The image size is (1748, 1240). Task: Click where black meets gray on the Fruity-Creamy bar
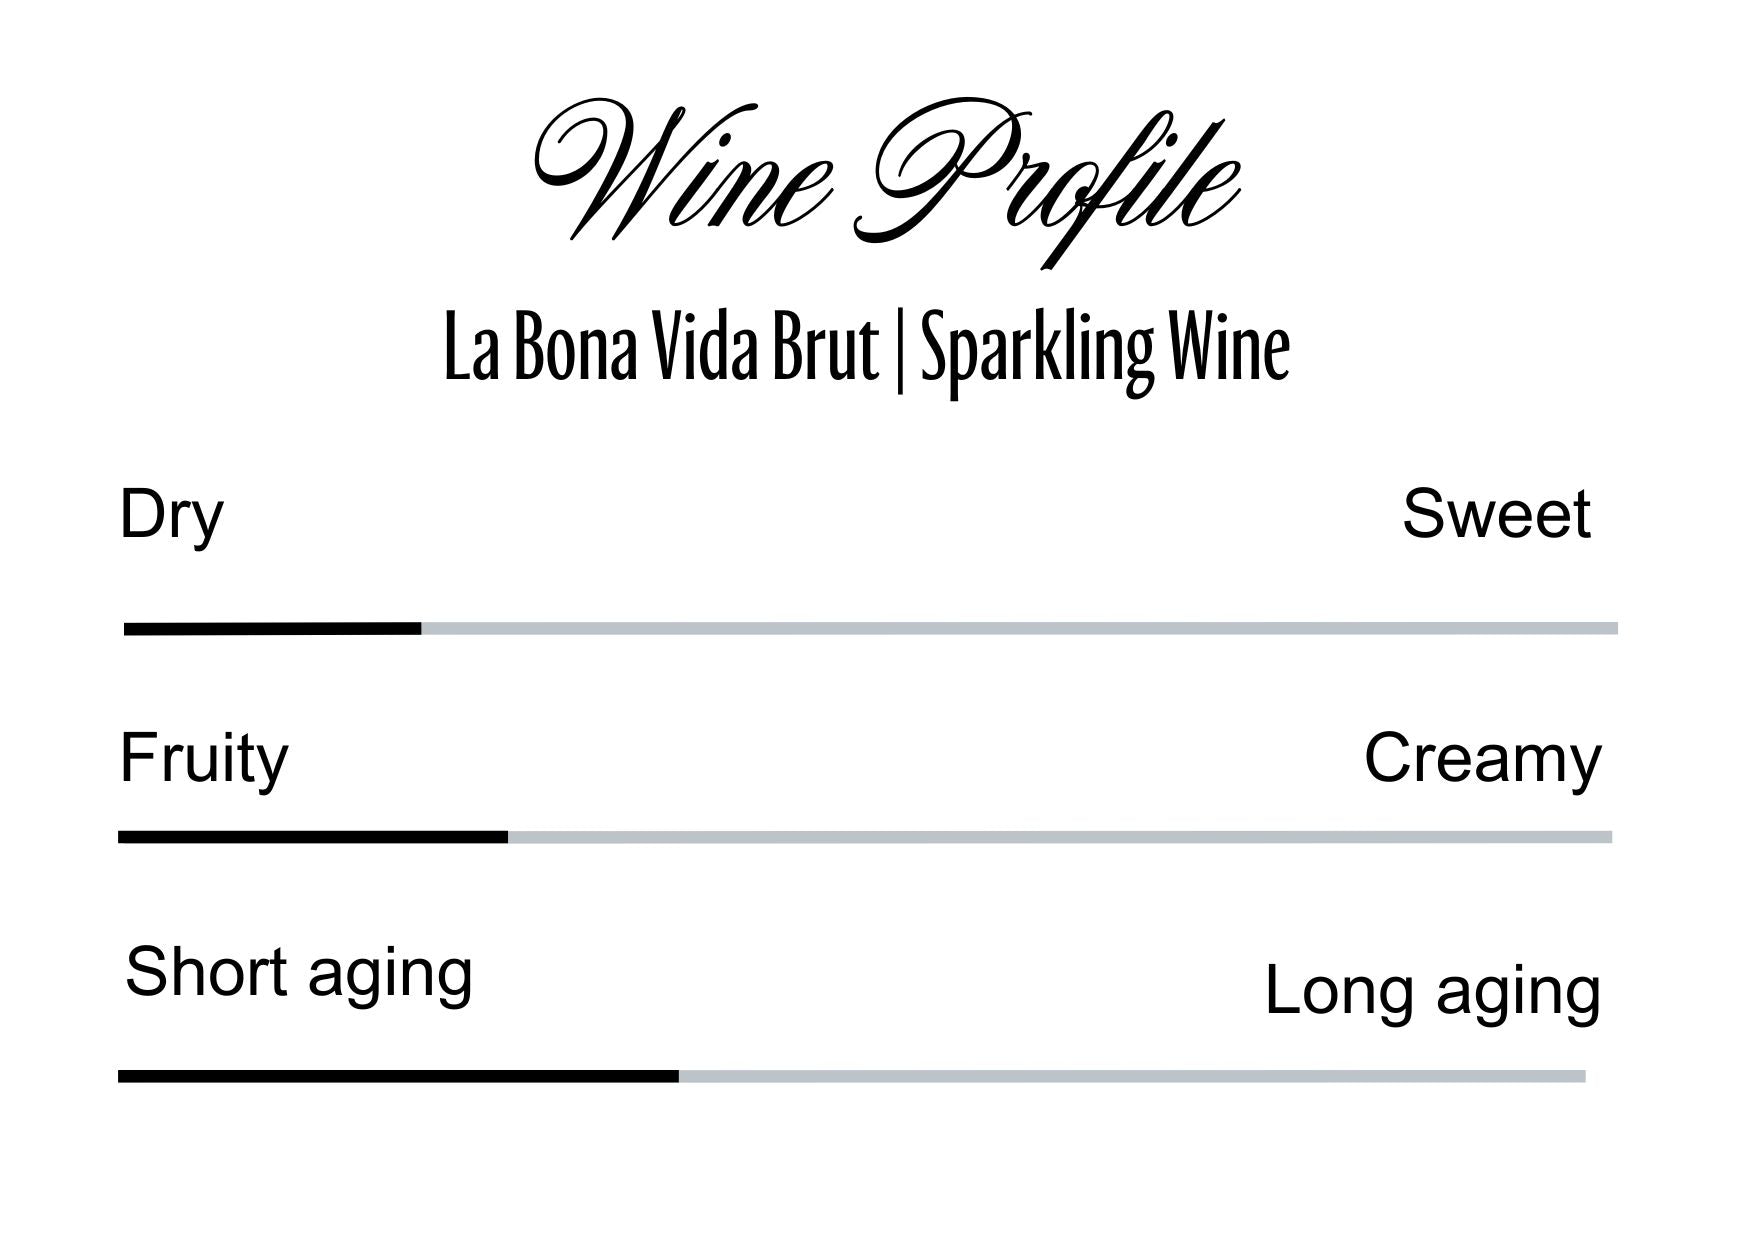click(x=507, y=837)
